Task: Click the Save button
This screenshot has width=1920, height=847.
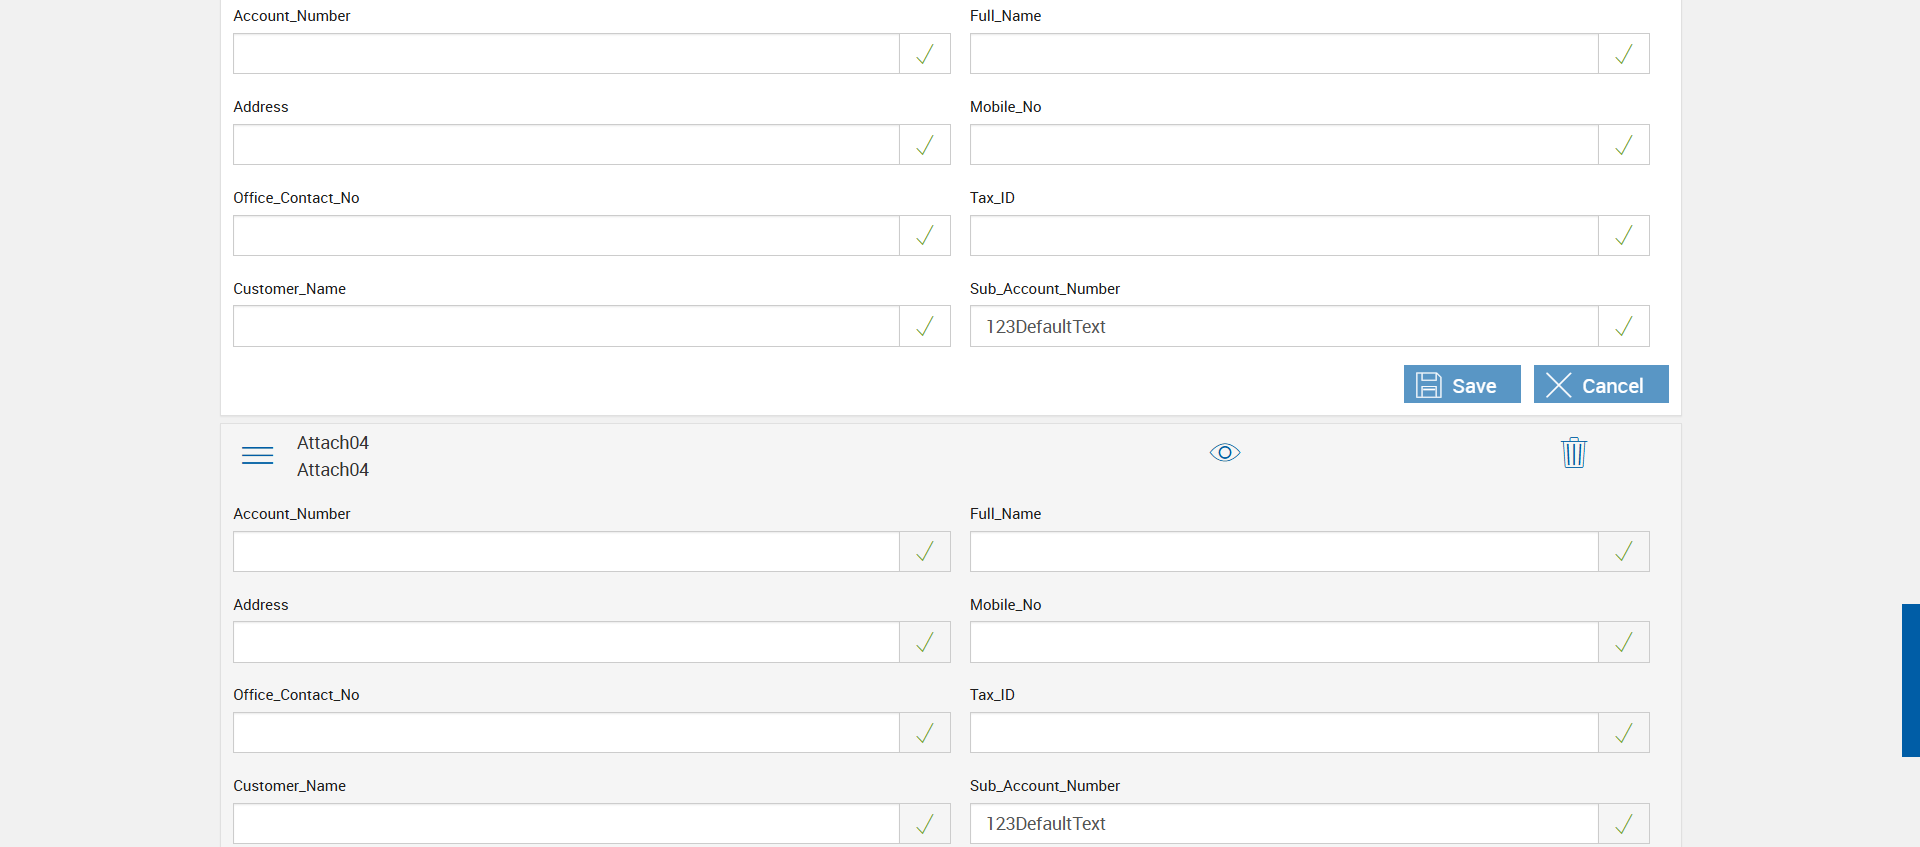Action: click(1461, 385)
